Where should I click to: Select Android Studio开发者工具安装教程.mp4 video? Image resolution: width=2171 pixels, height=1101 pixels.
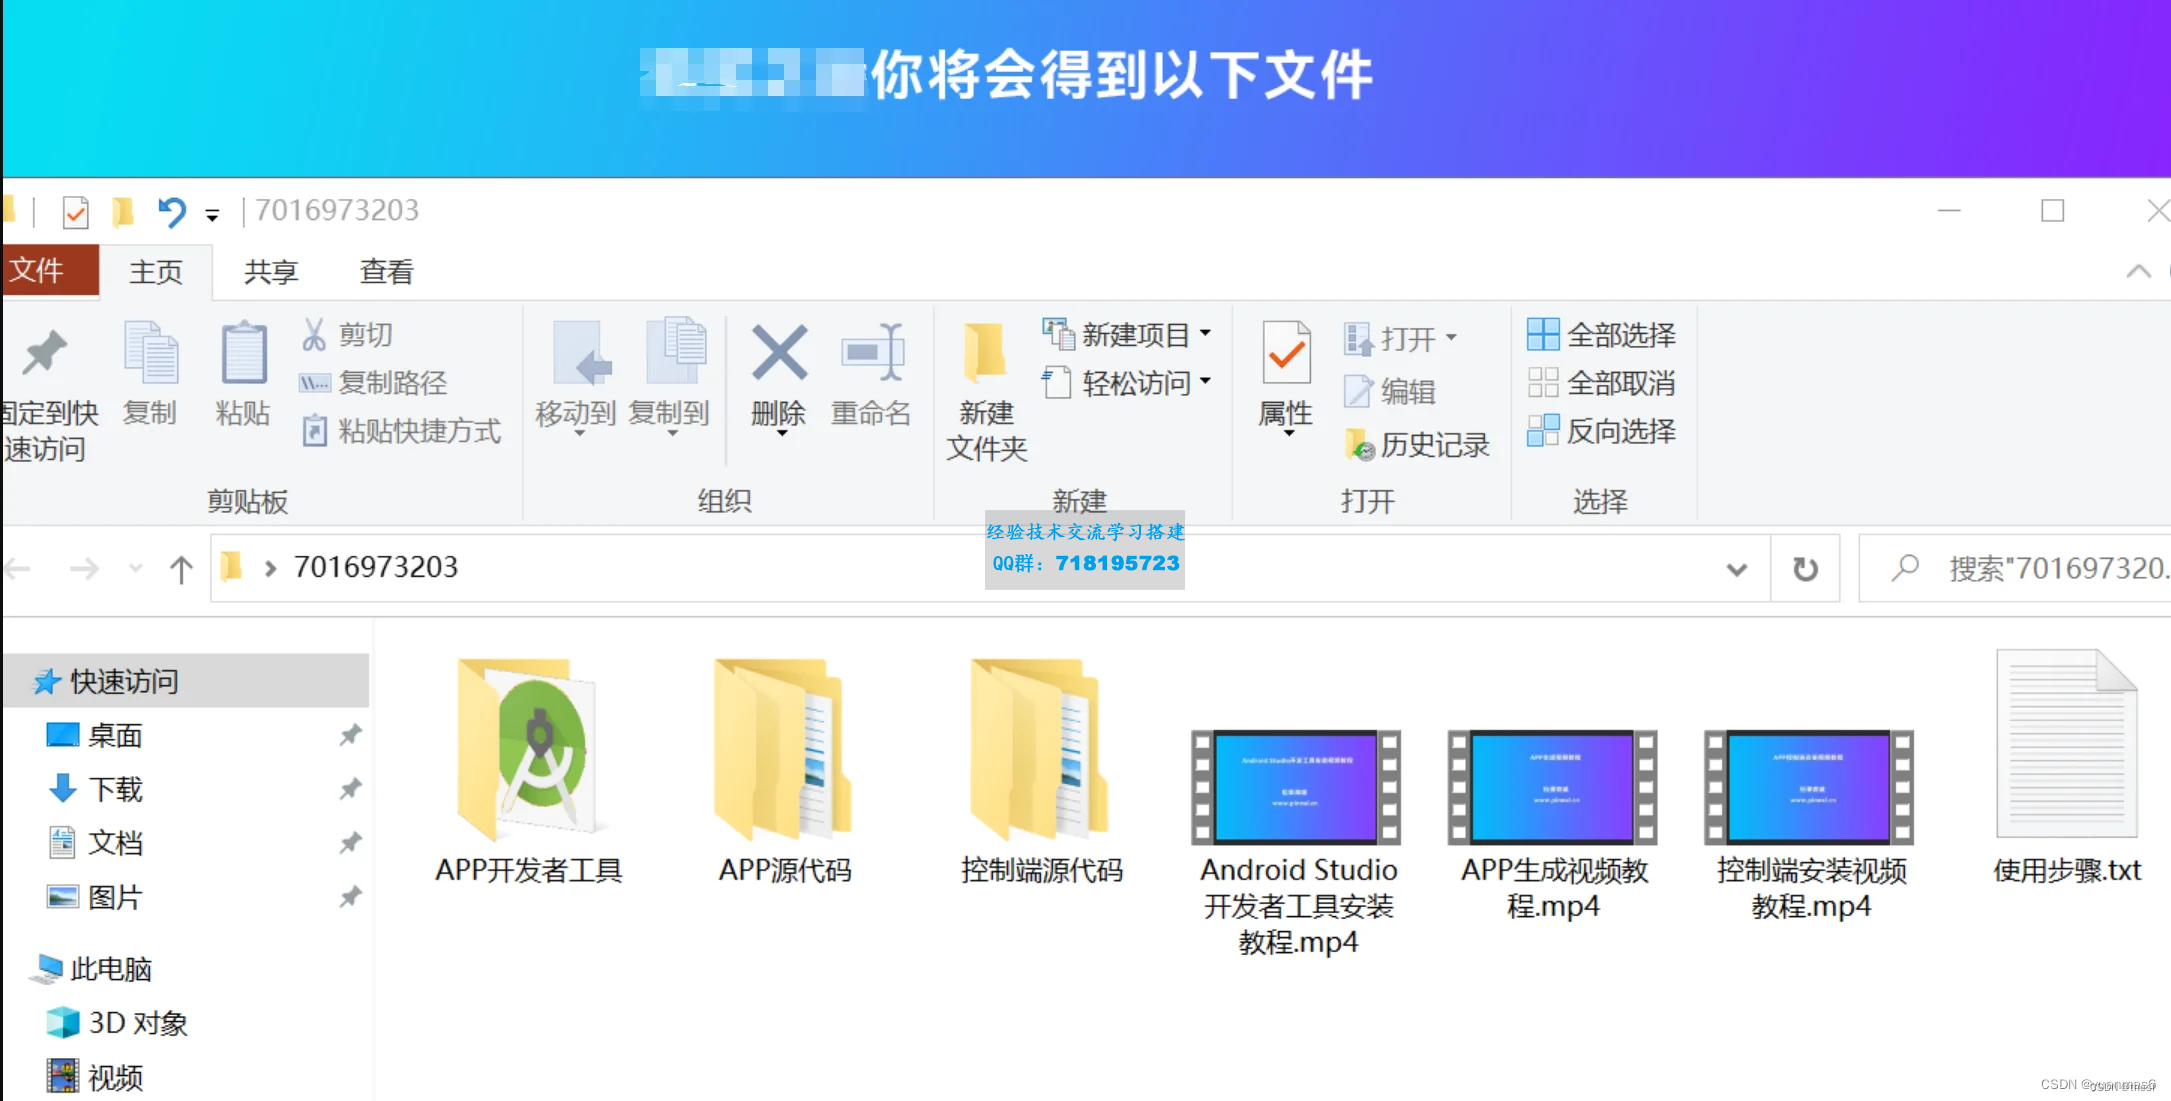tap(1298, 842)
